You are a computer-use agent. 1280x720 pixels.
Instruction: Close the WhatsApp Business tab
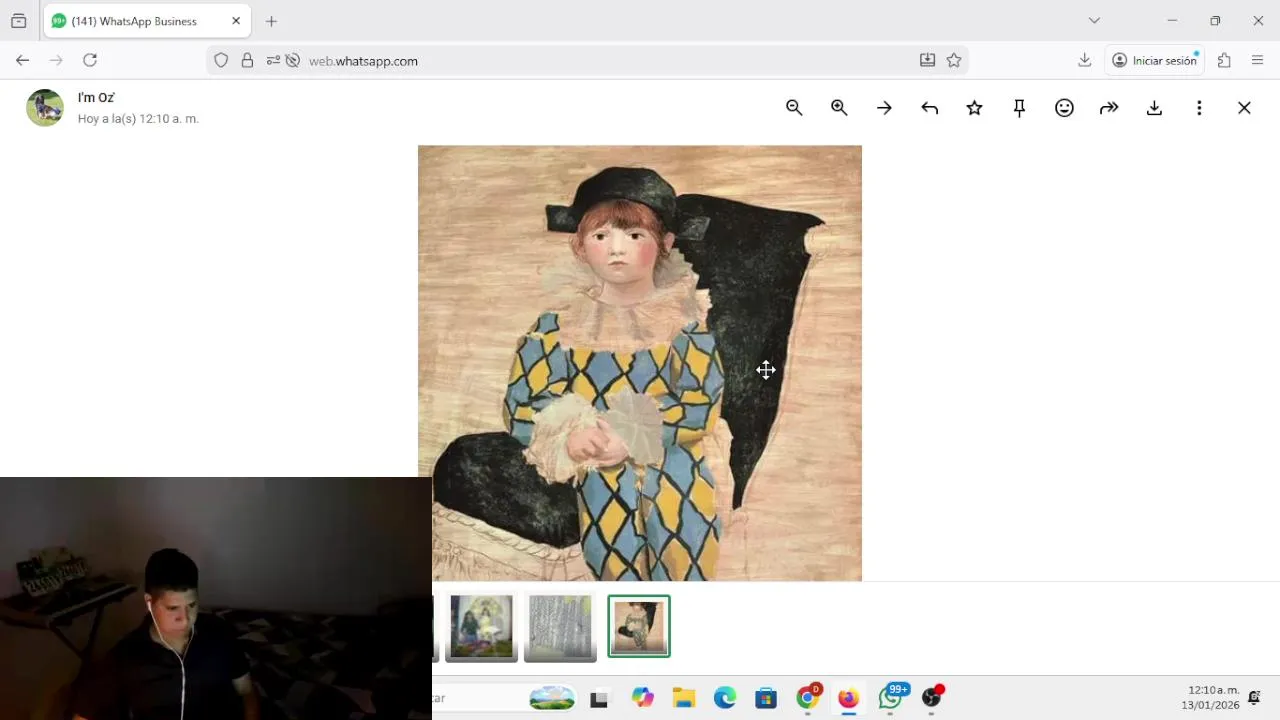236,21
